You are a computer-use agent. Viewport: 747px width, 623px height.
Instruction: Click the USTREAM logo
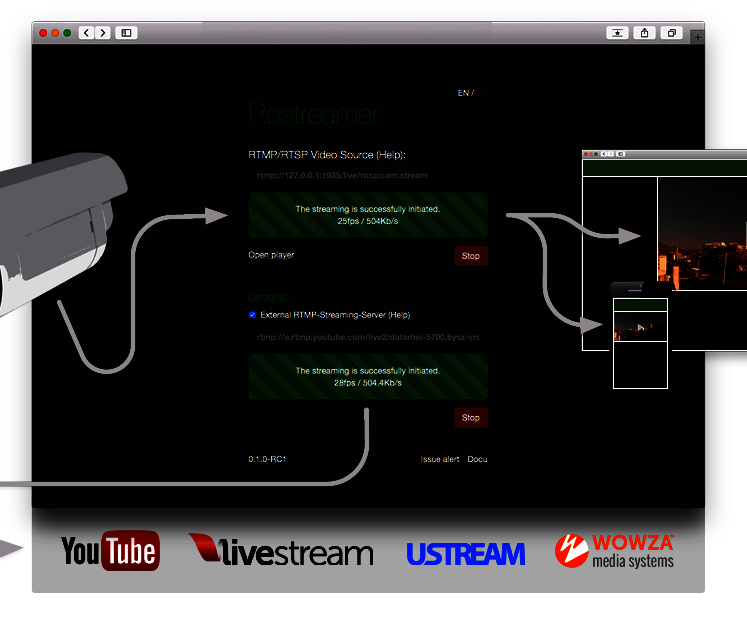(466, 554)
